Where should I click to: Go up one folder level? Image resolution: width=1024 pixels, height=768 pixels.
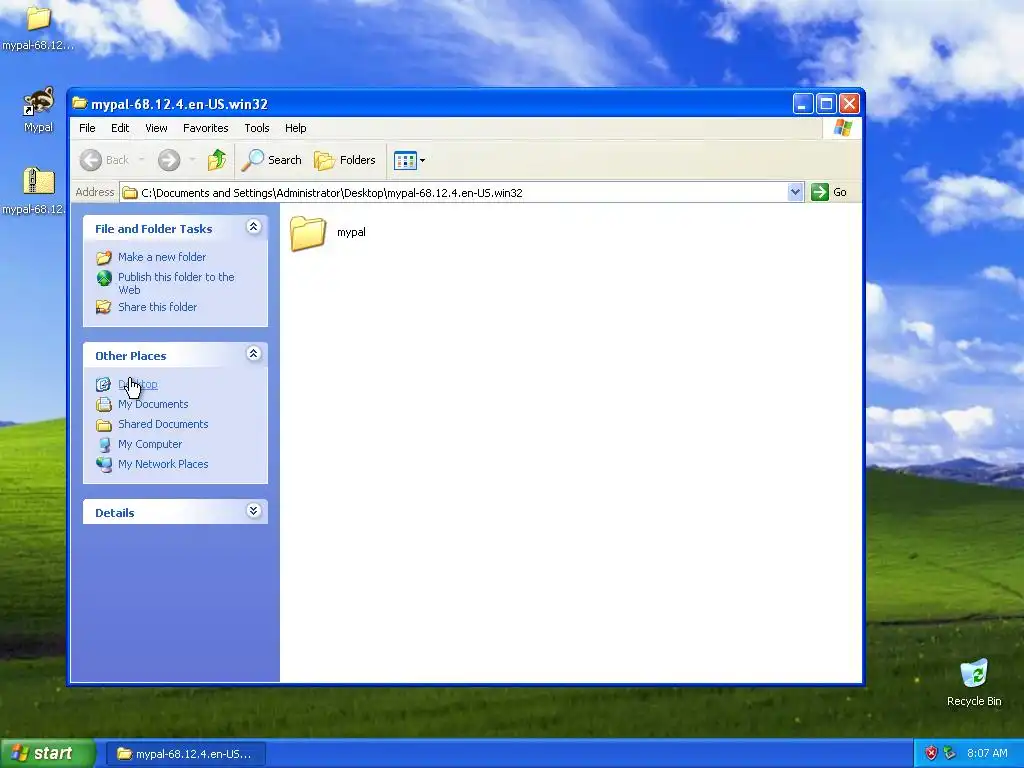217,160
